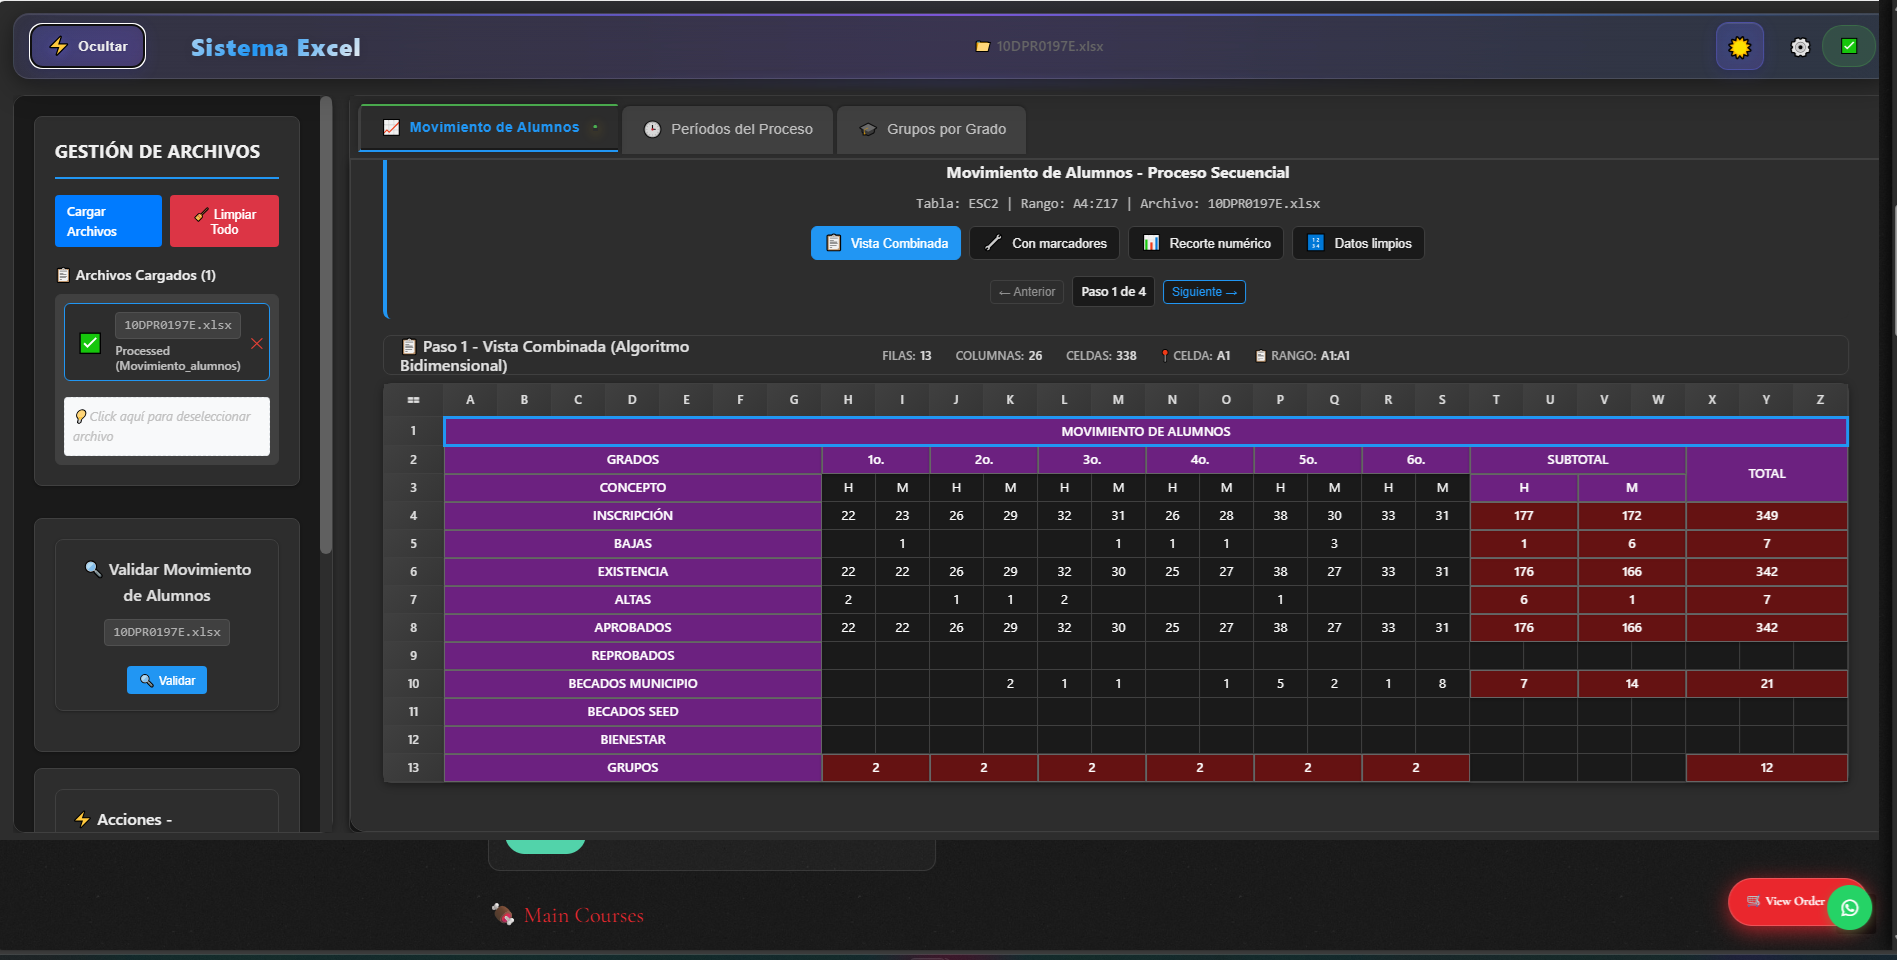Image resolution: width=1897 pixels, height=960 pixels.
Task: Toggle the green check status in the header
Action: click(x=1848, y=46)
